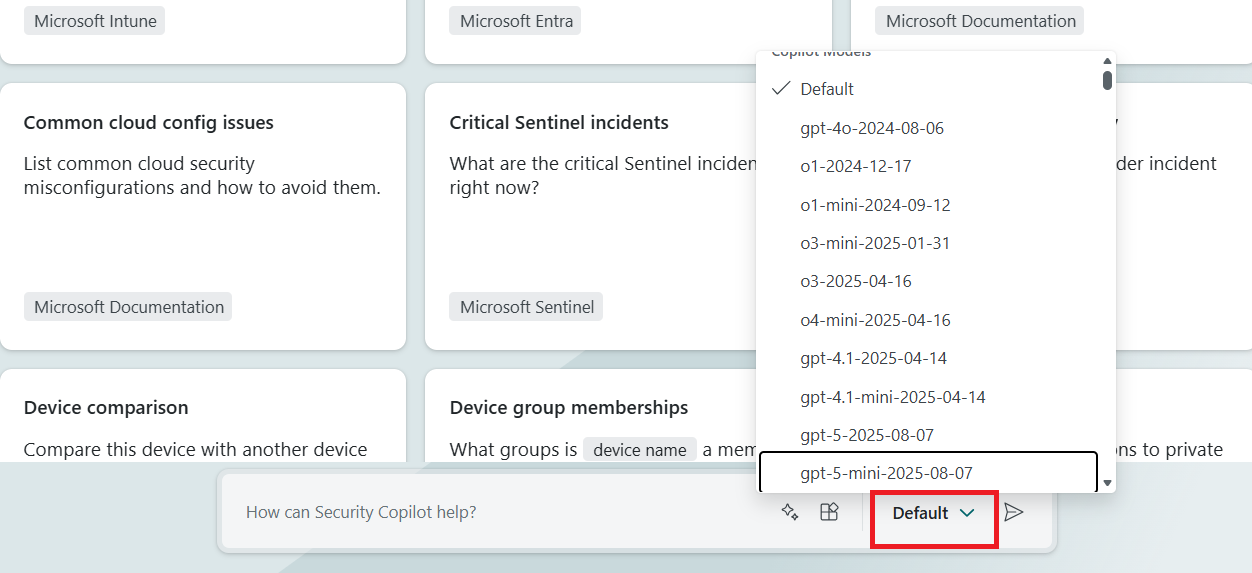Open the Critical Sentinel incidents prompt card

point(590,216)
